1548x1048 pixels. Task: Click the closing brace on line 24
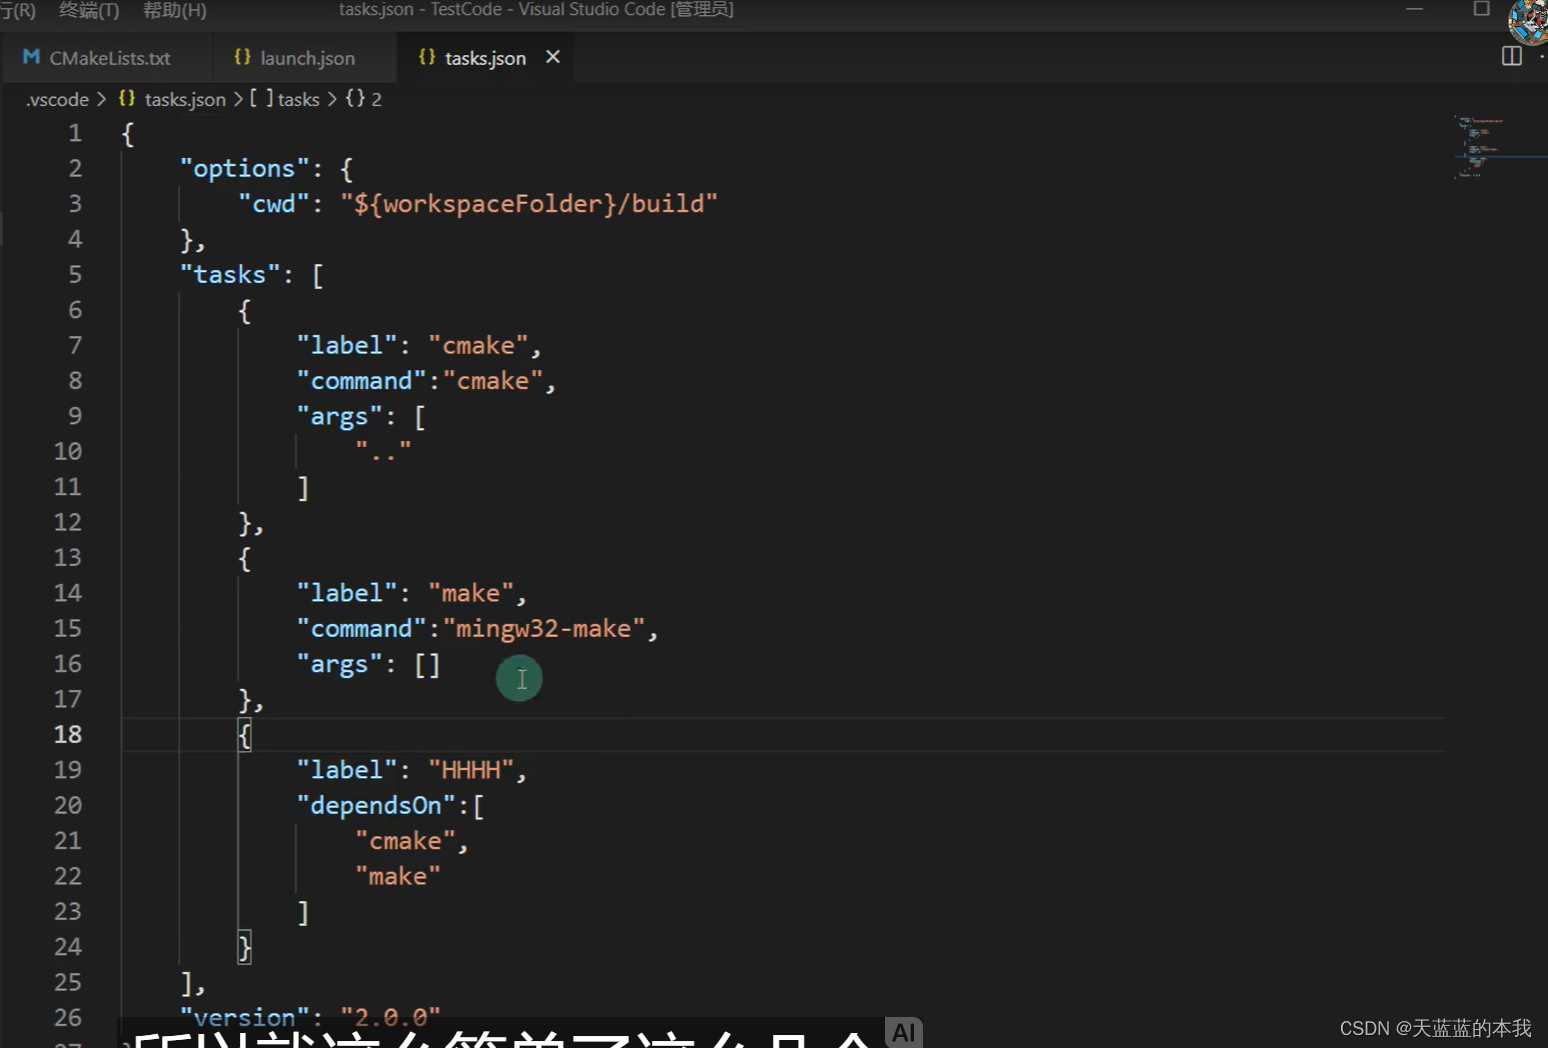click(x=244, y=946)
